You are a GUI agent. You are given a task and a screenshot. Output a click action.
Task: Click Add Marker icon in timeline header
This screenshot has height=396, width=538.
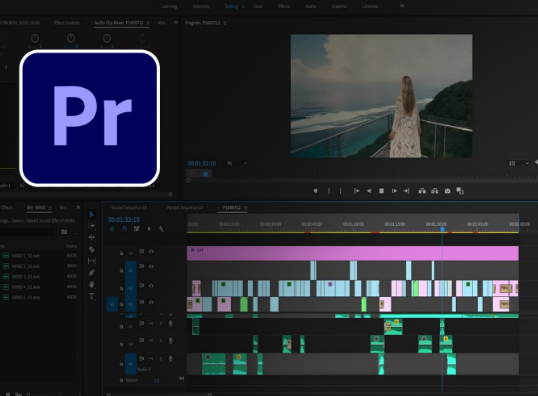tap(149, 229)
